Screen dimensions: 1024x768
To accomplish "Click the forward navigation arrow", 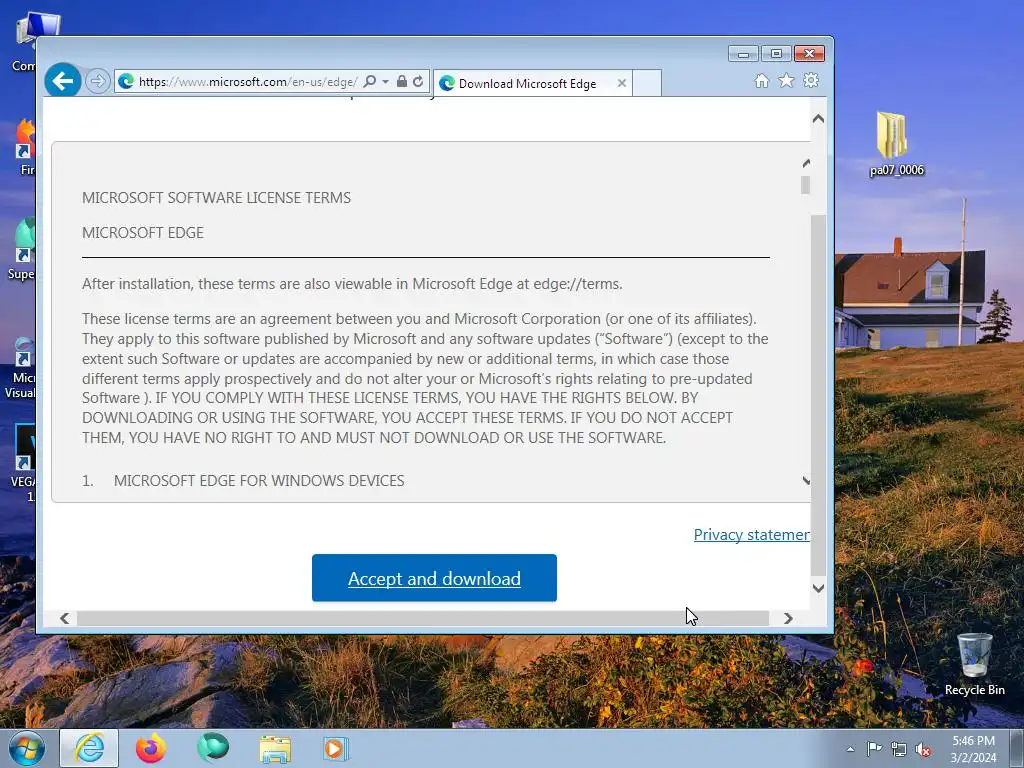I will tap(97, 82).
